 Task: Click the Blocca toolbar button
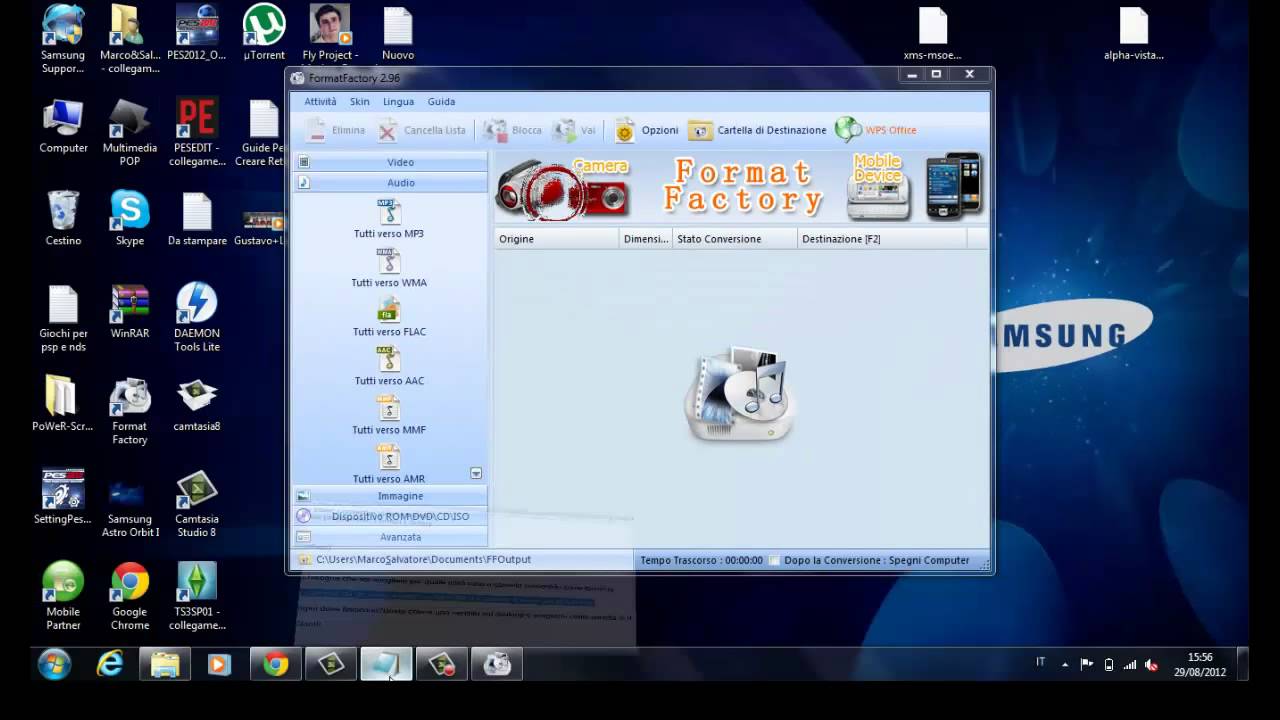tap(513, 130)
